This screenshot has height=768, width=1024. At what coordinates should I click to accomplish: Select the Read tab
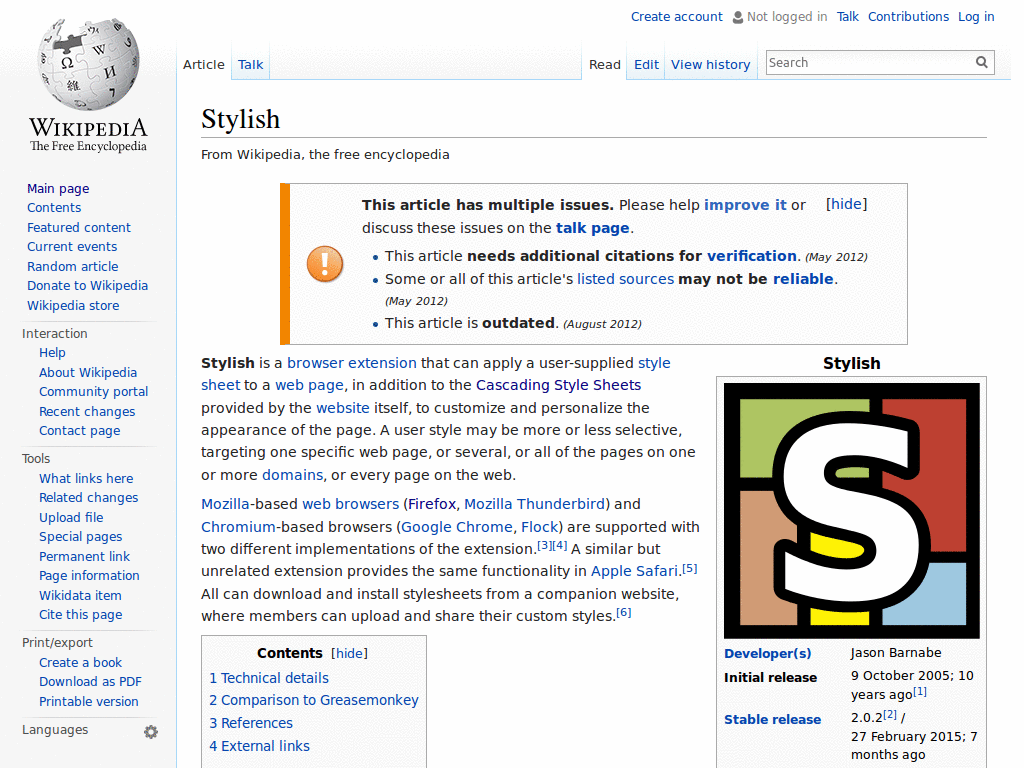point(605,65)
